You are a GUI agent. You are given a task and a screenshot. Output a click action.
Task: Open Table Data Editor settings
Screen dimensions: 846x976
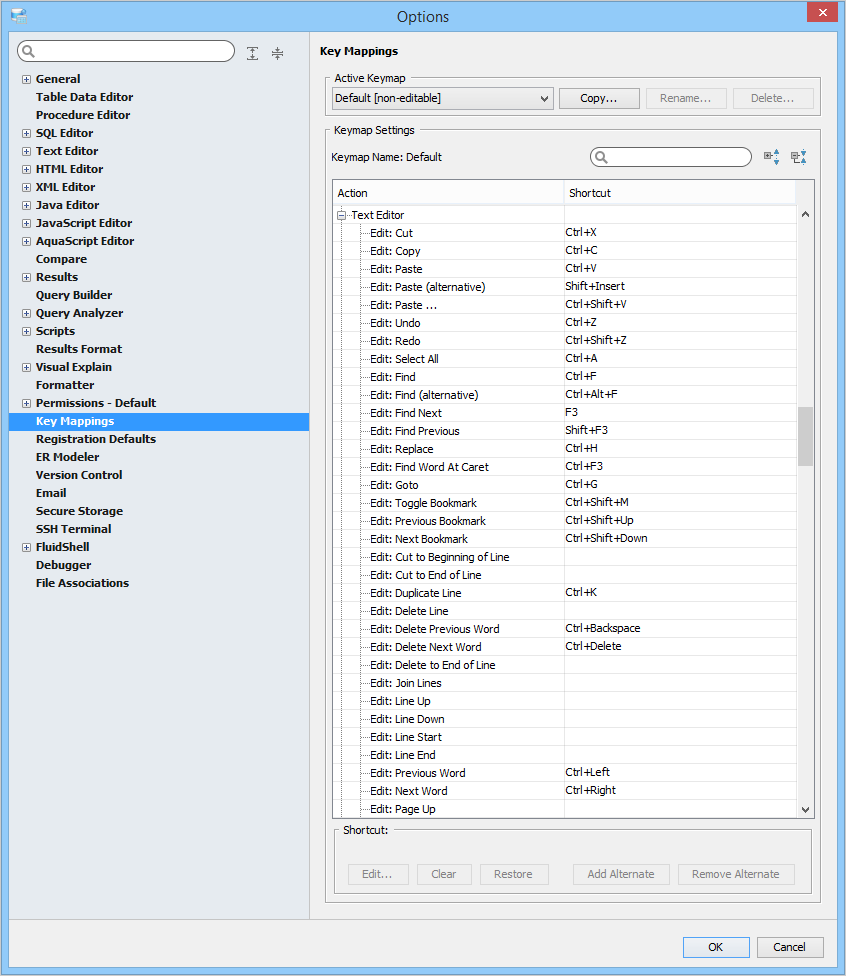pos(84,97)
